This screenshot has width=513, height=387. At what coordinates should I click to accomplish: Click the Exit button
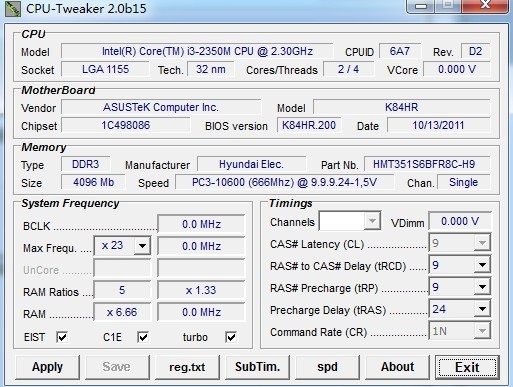pos(467,367)
